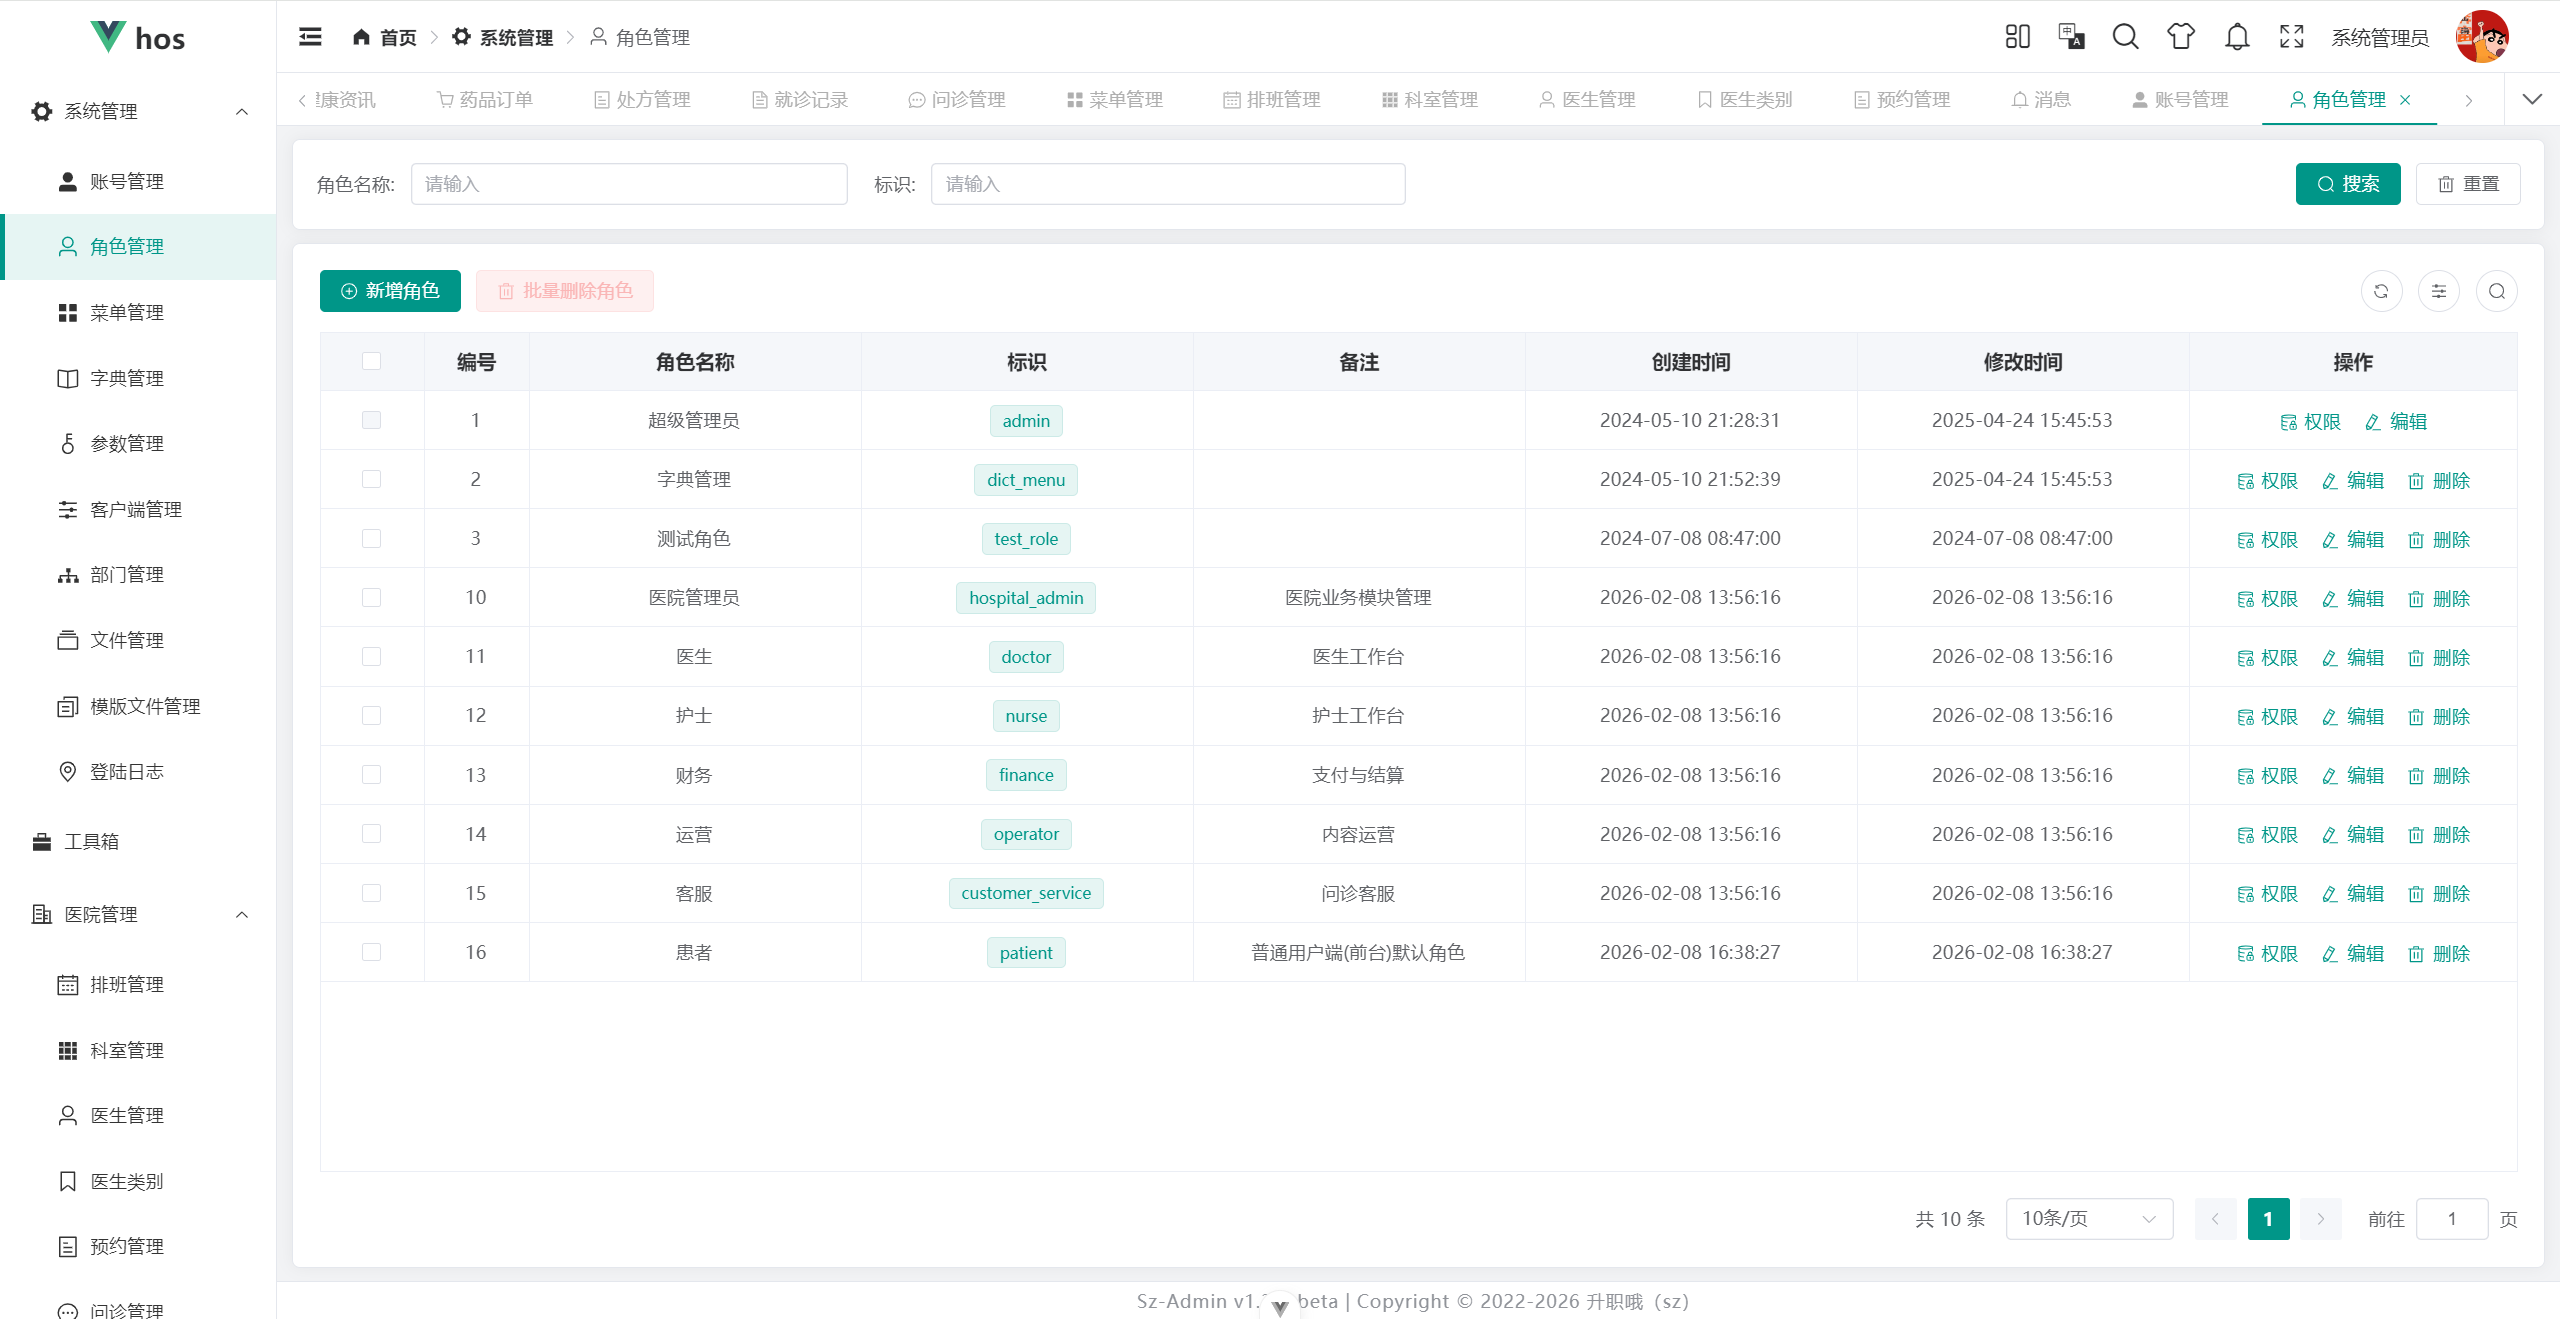Tick the checkbox for the patient role row
This screenshot has width=2560, height=1319.
[x=371, y=952]
